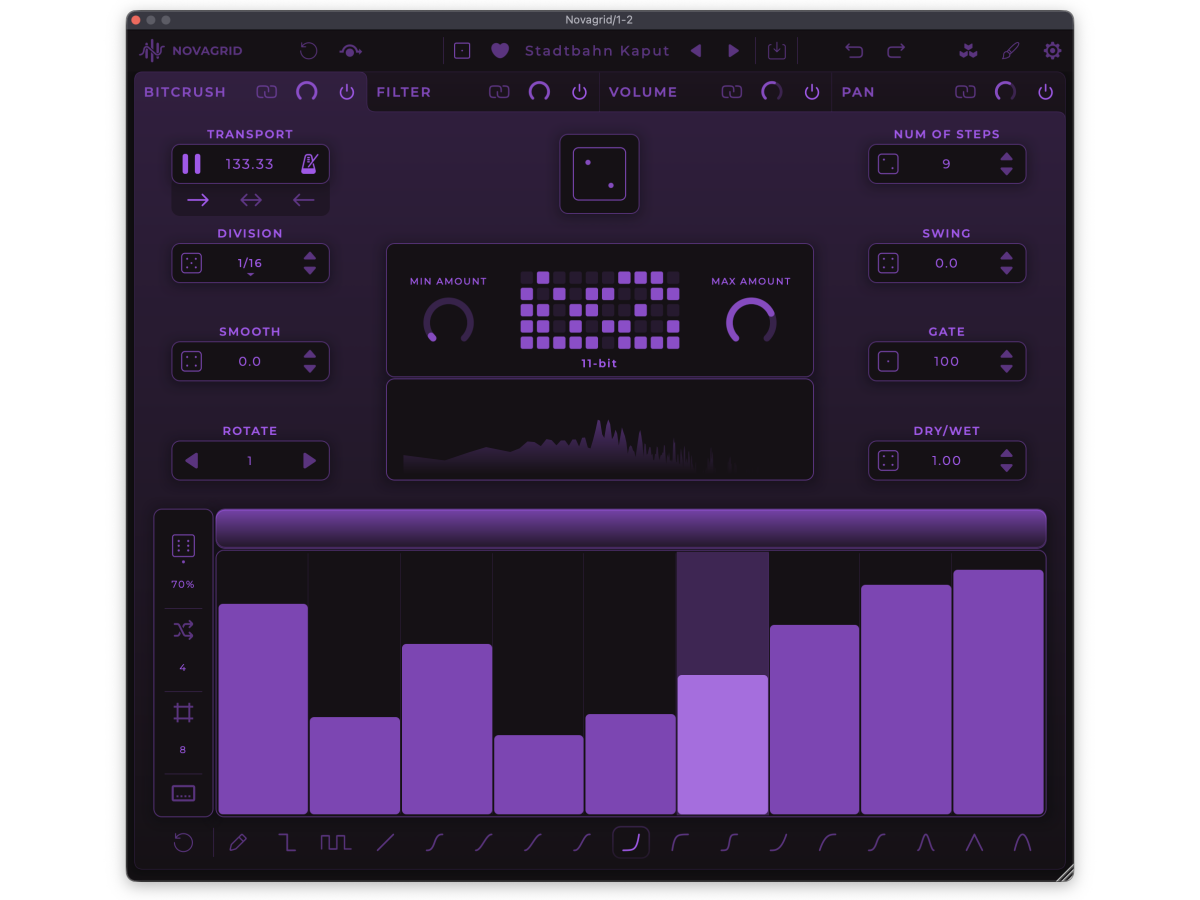
Task: Open the Division 1/16 dropdown
Action: [250, 264]
